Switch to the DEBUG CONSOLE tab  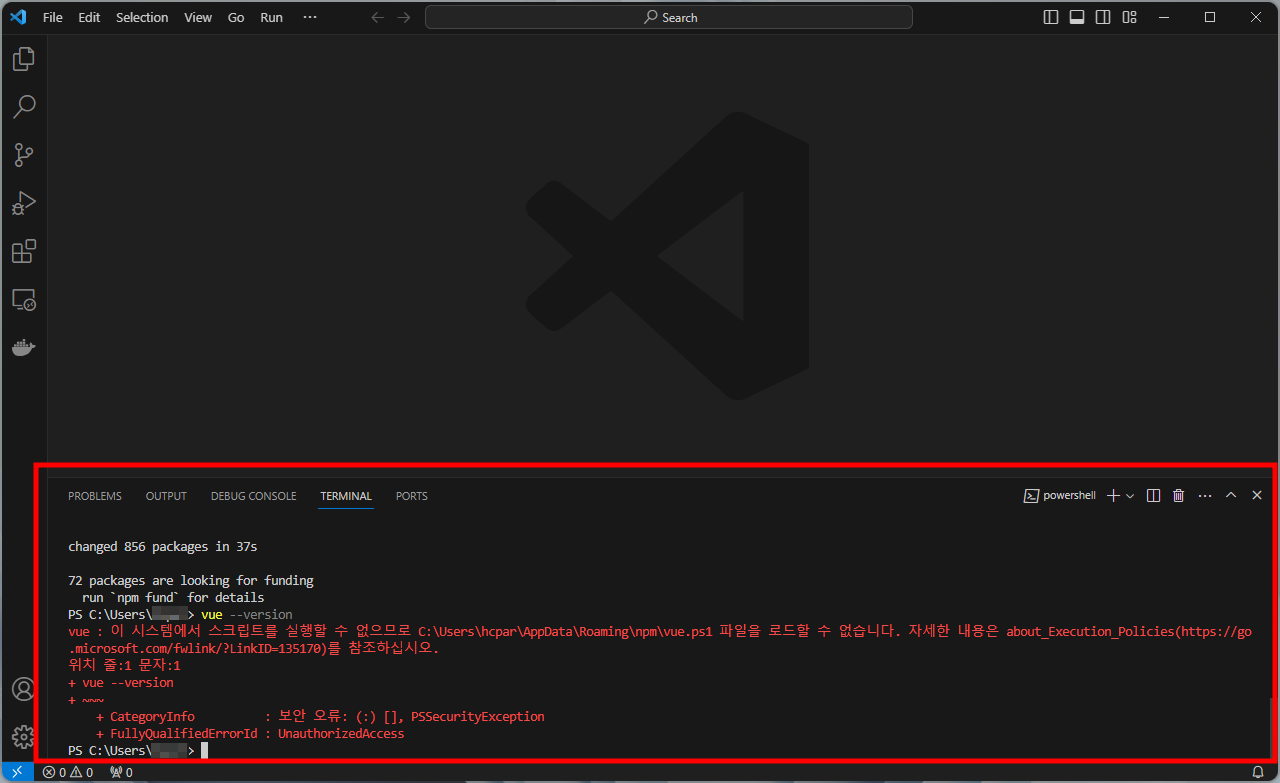[x=254, y=496]
